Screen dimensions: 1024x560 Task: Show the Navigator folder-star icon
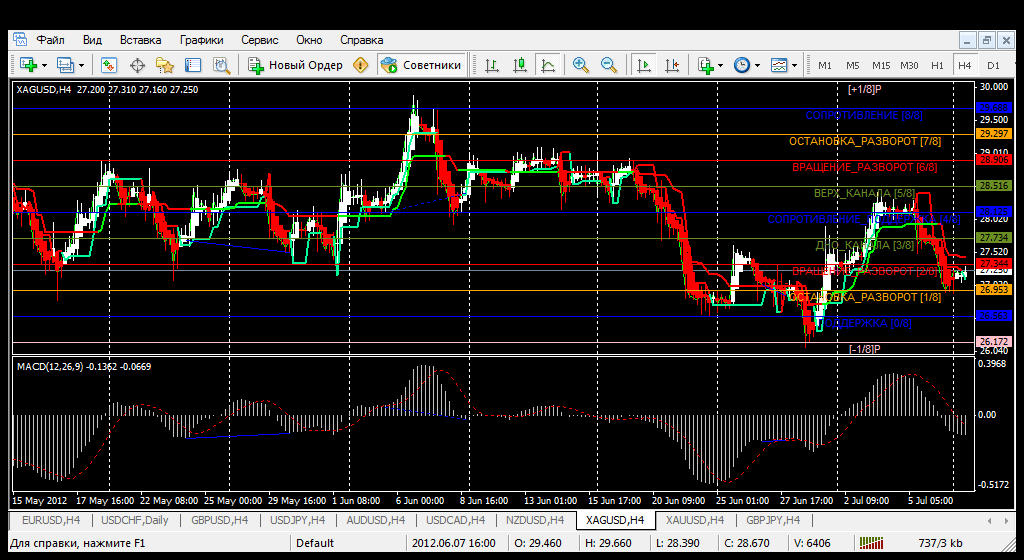point(165,65)
